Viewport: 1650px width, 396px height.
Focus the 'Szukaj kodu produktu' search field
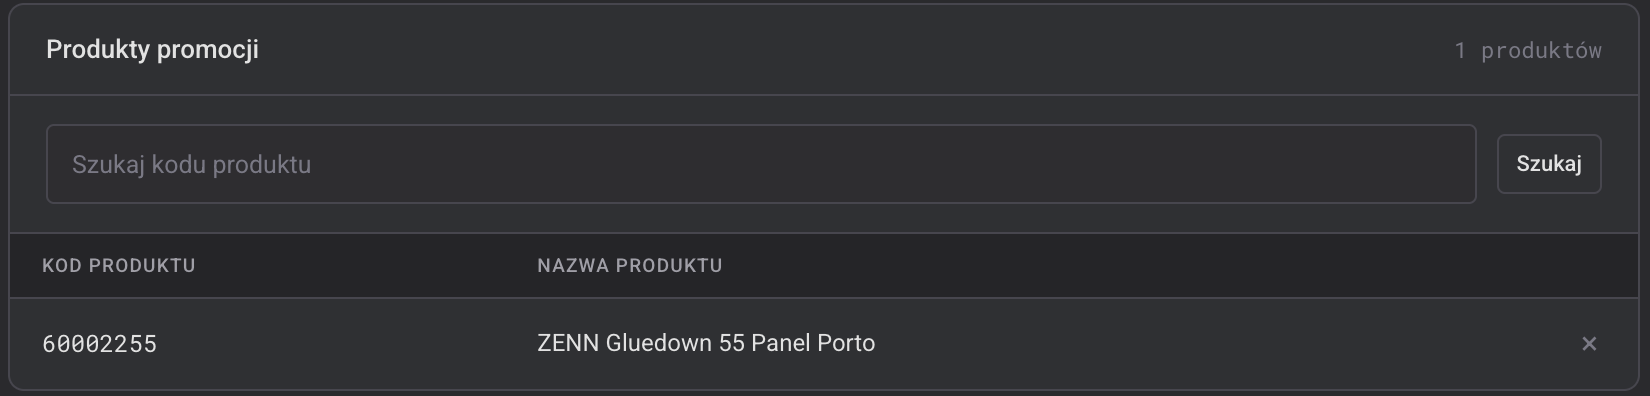(761, 164)
